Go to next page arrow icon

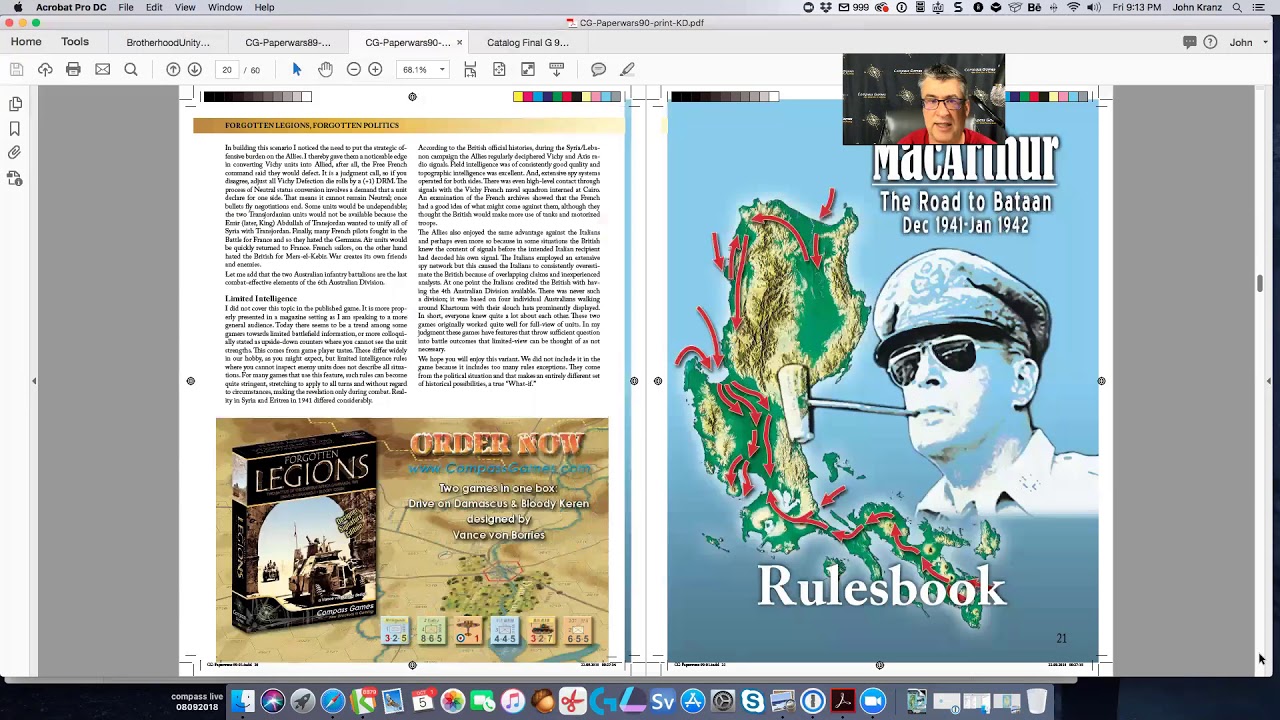[x=195, y=69]
